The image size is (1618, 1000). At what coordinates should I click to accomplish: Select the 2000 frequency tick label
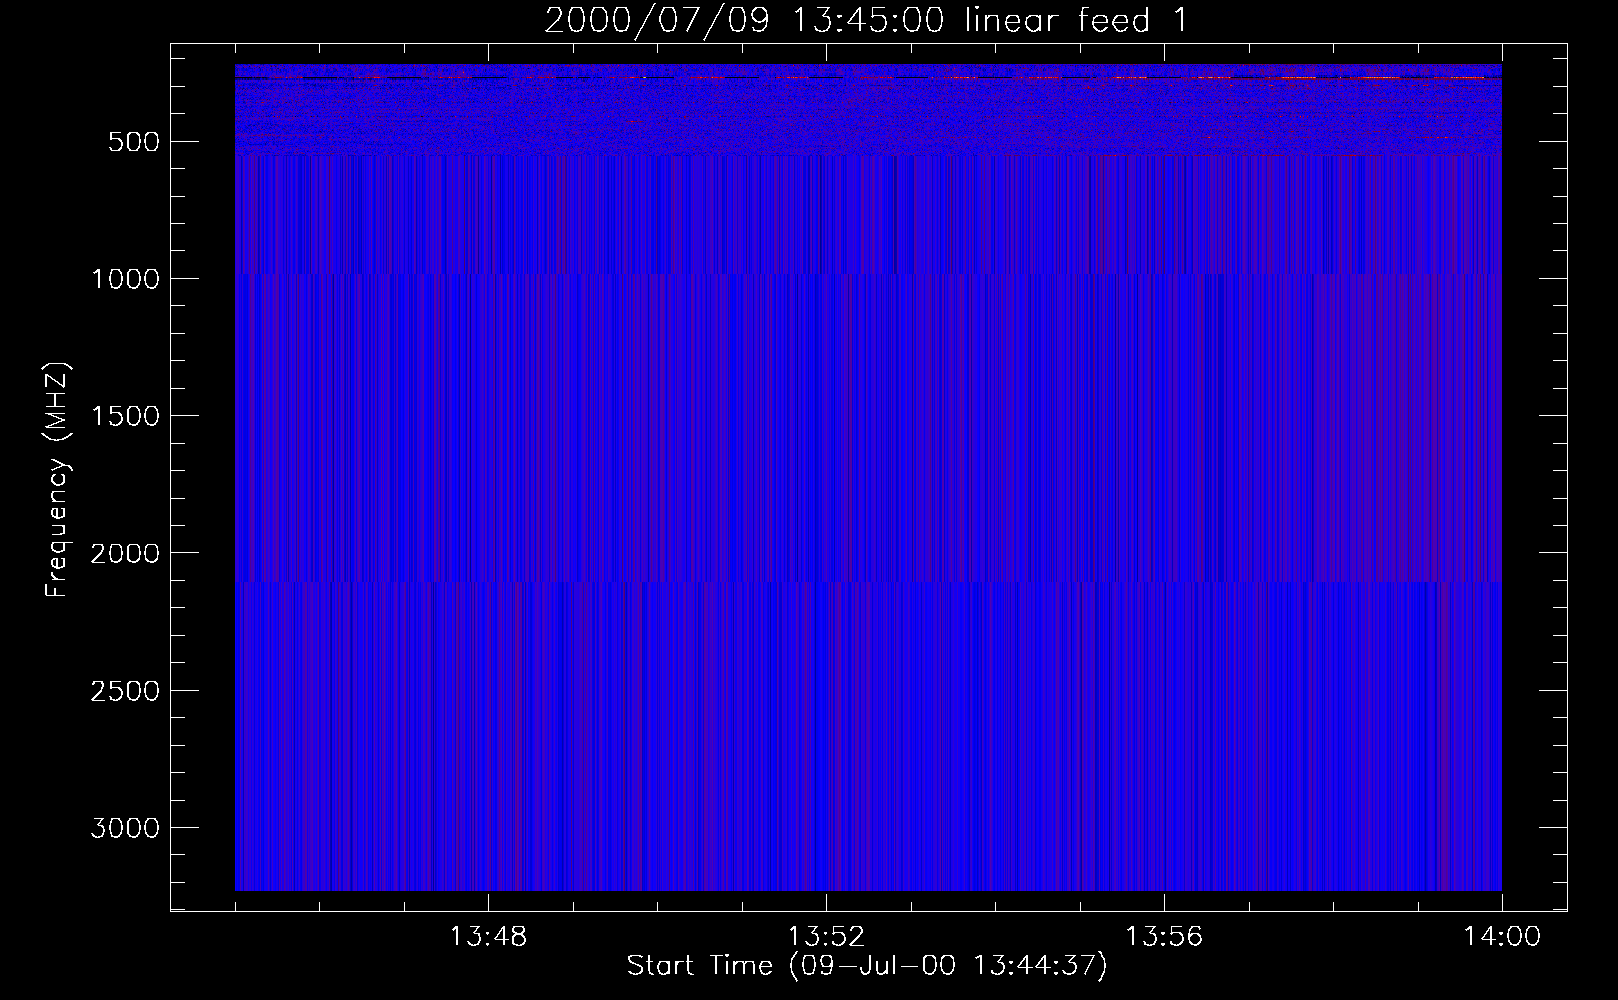click(124, 553)
